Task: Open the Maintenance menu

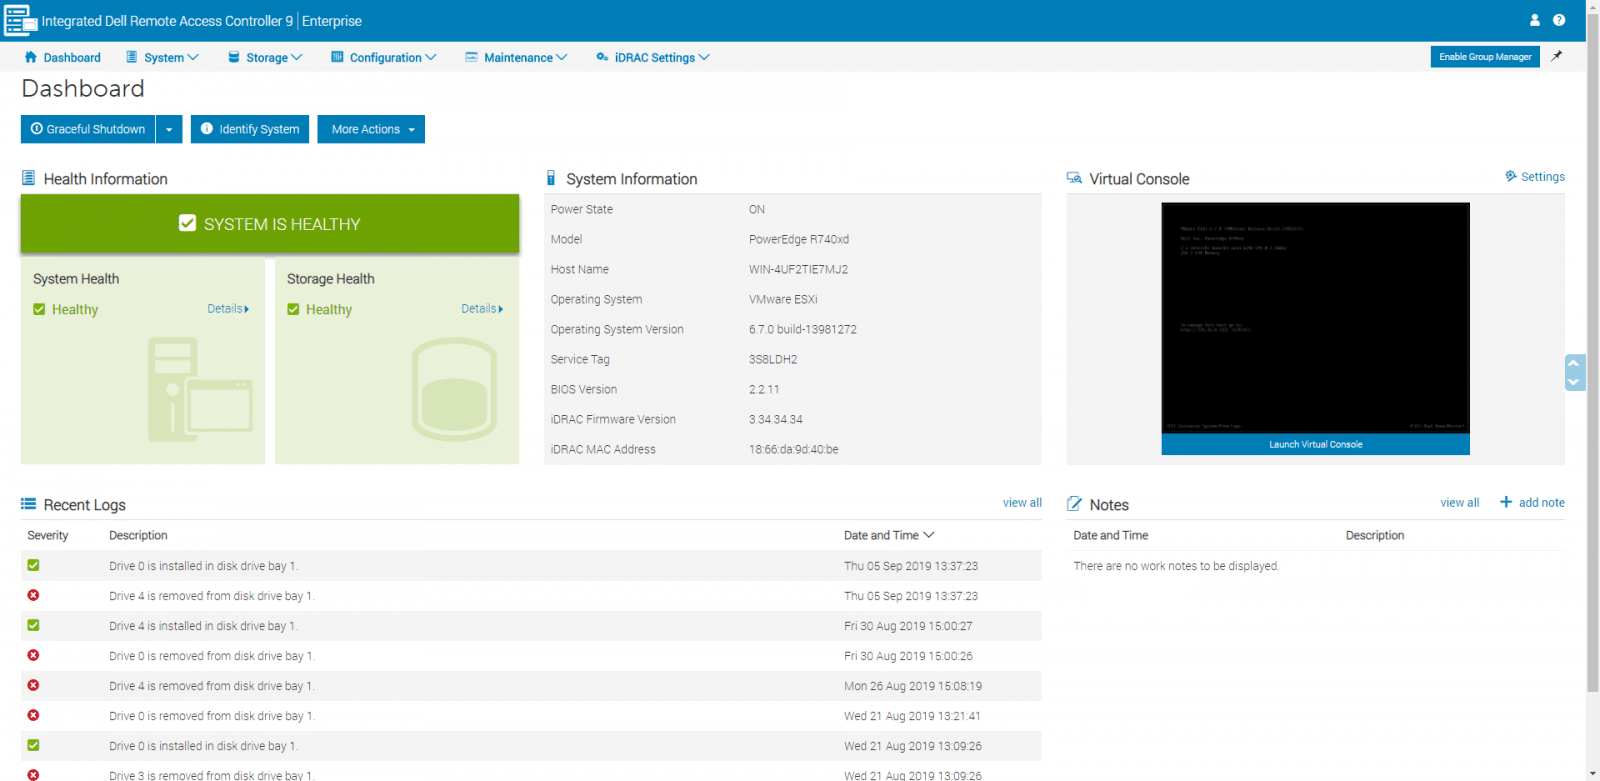Action: [516, 57]
